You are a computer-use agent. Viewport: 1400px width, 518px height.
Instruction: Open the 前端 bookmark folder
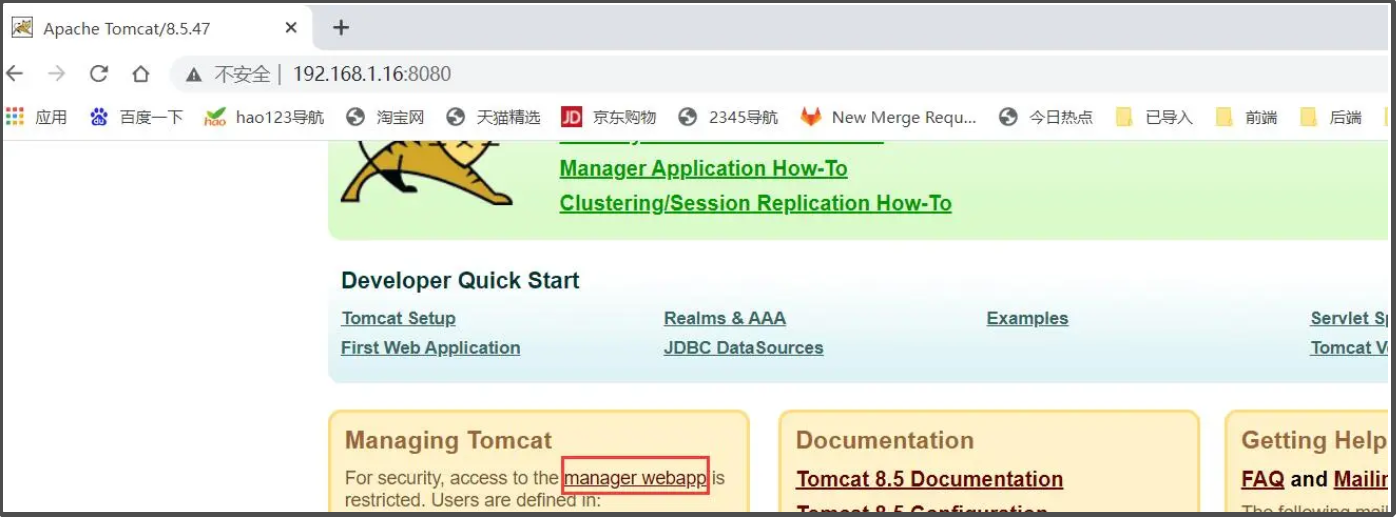coord(1246,117)
